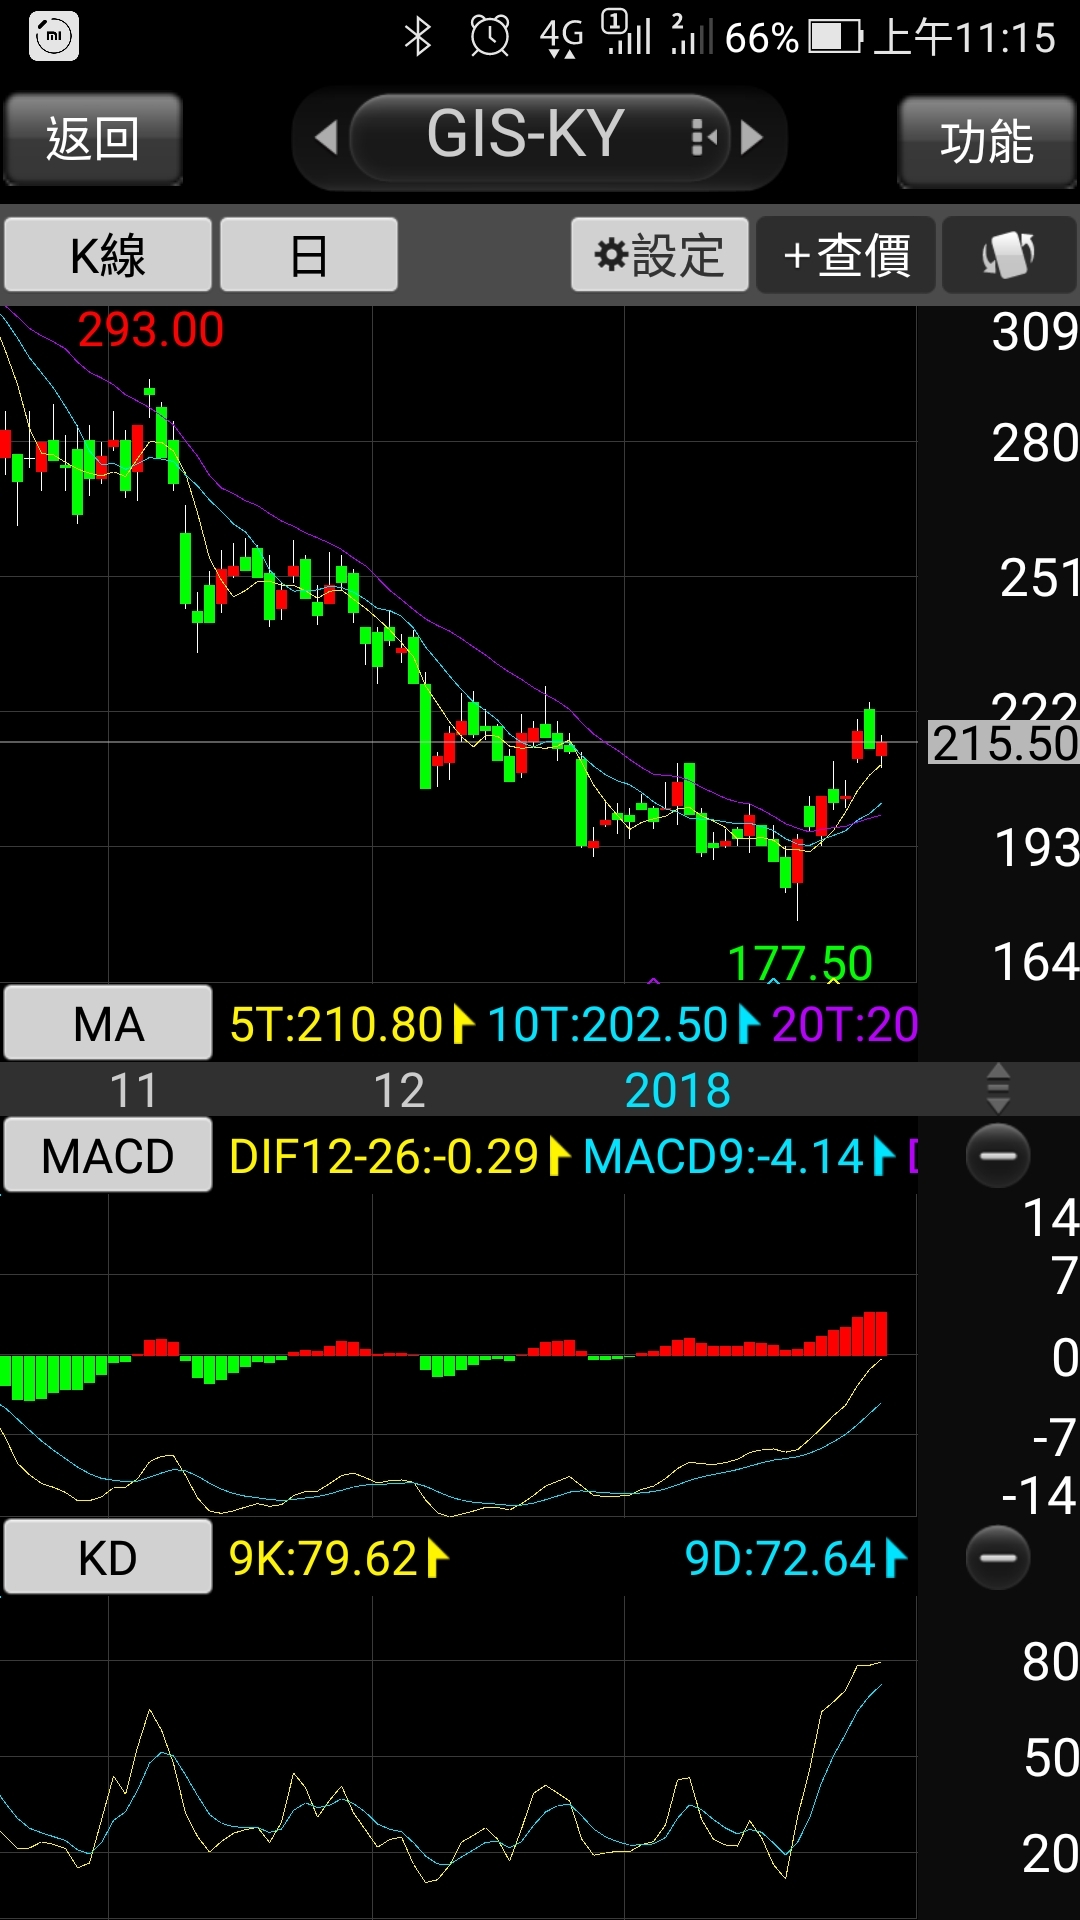This screenshot has width=1080, height=1920.
Task: Tap the 293.00 high price label
Action: 151,330
